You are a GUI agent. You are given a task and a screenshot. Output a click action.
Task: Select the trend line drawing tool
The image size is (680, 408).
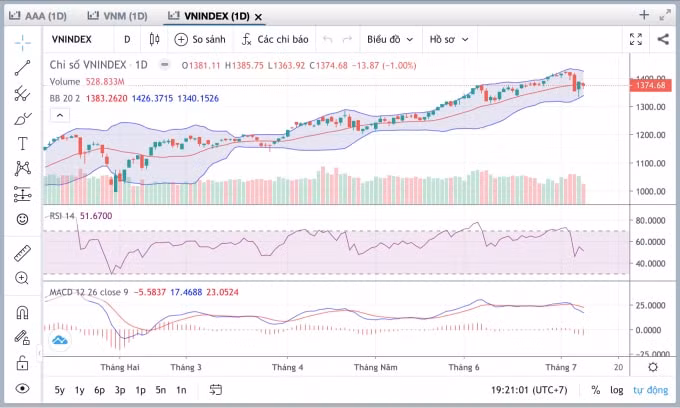23,68
